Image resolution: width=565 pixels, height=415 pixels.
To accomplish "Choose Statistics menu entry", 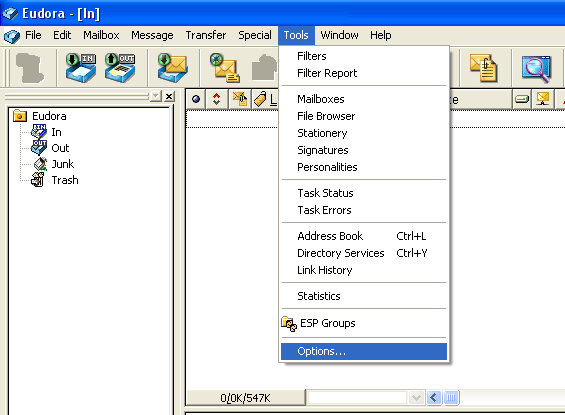I will pyautogui.click(x=364, y=296).
